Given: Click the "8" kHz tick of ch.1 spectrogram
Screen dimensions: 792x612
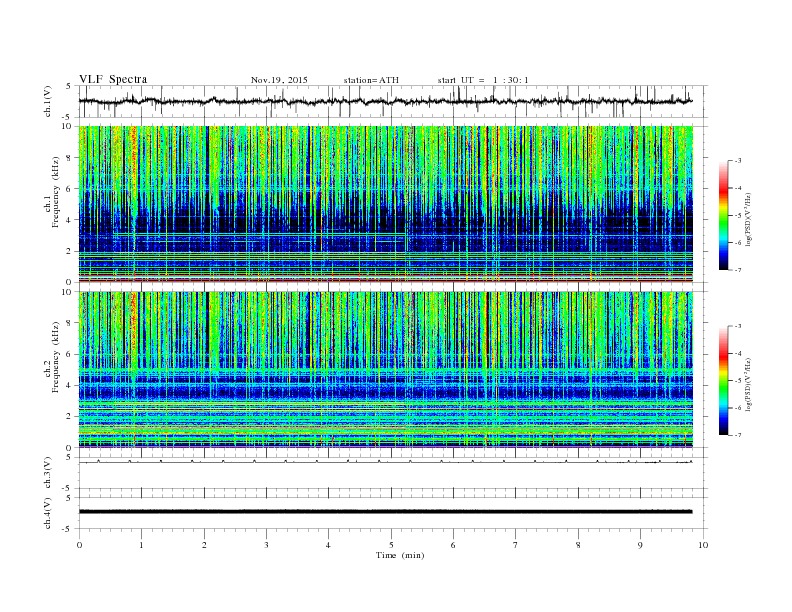Looking at the screenshot, I should coord(70,158).
